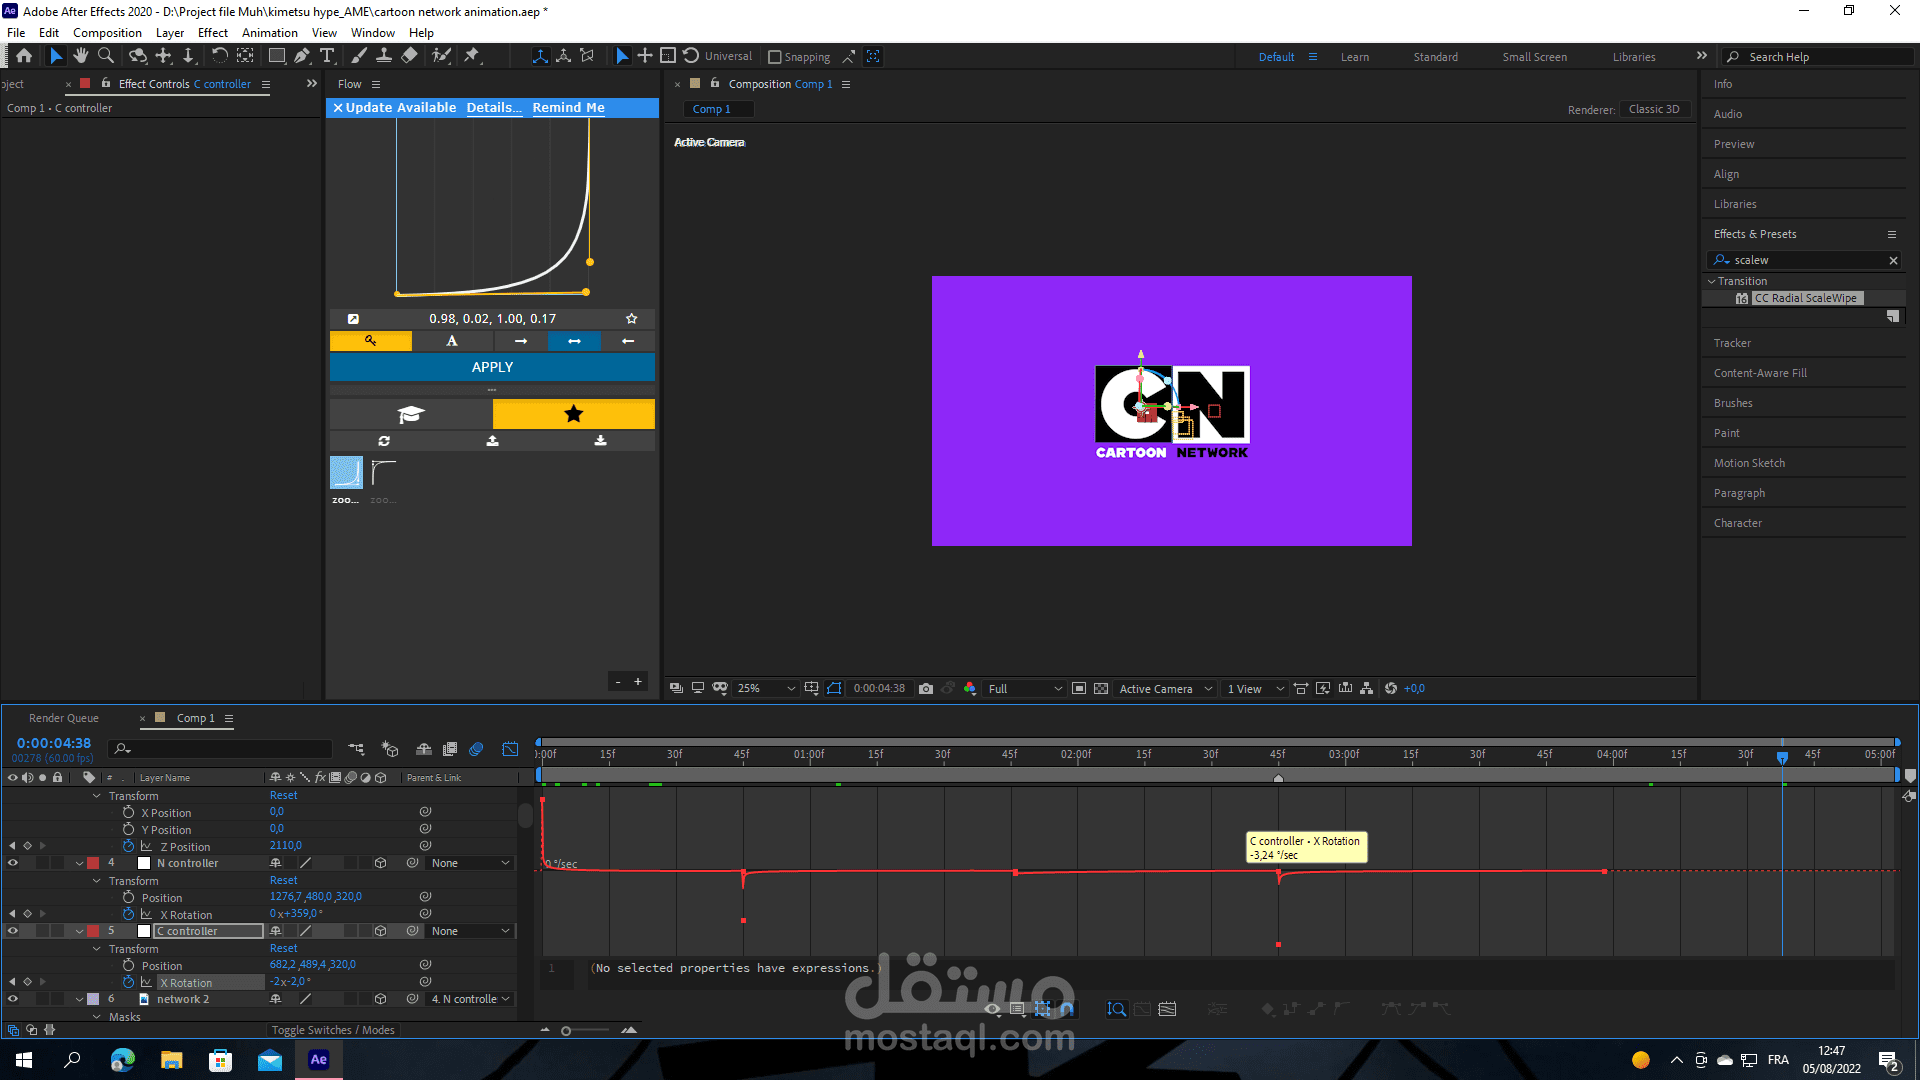Click the graduation cap icon in Flow
Viewport: 1920px width, 1080px height.
pos(411,414)
